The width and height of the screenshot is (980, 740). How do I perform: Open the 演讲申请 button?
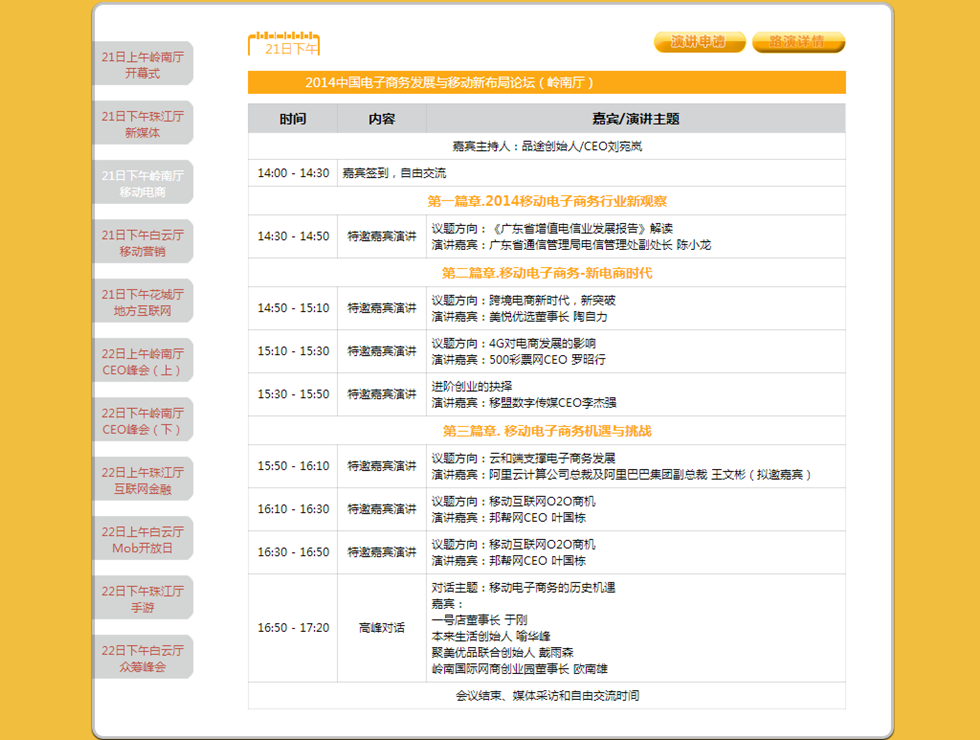(699, 42)
